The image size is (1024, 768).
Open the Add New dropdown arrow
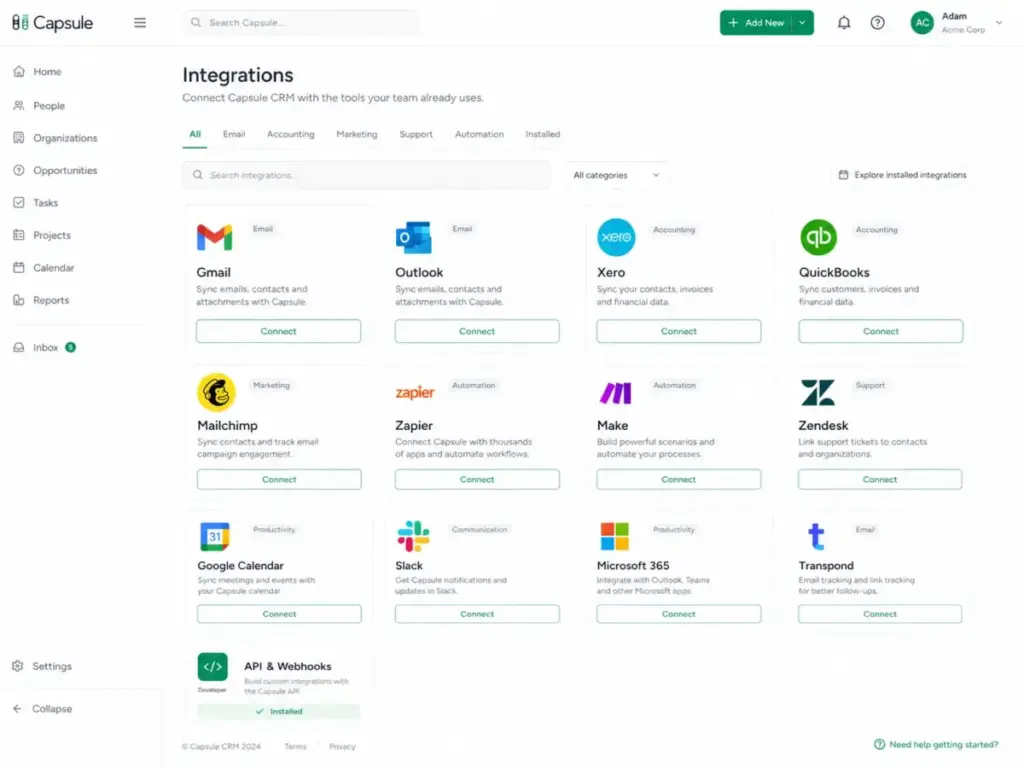click(803, 23)
